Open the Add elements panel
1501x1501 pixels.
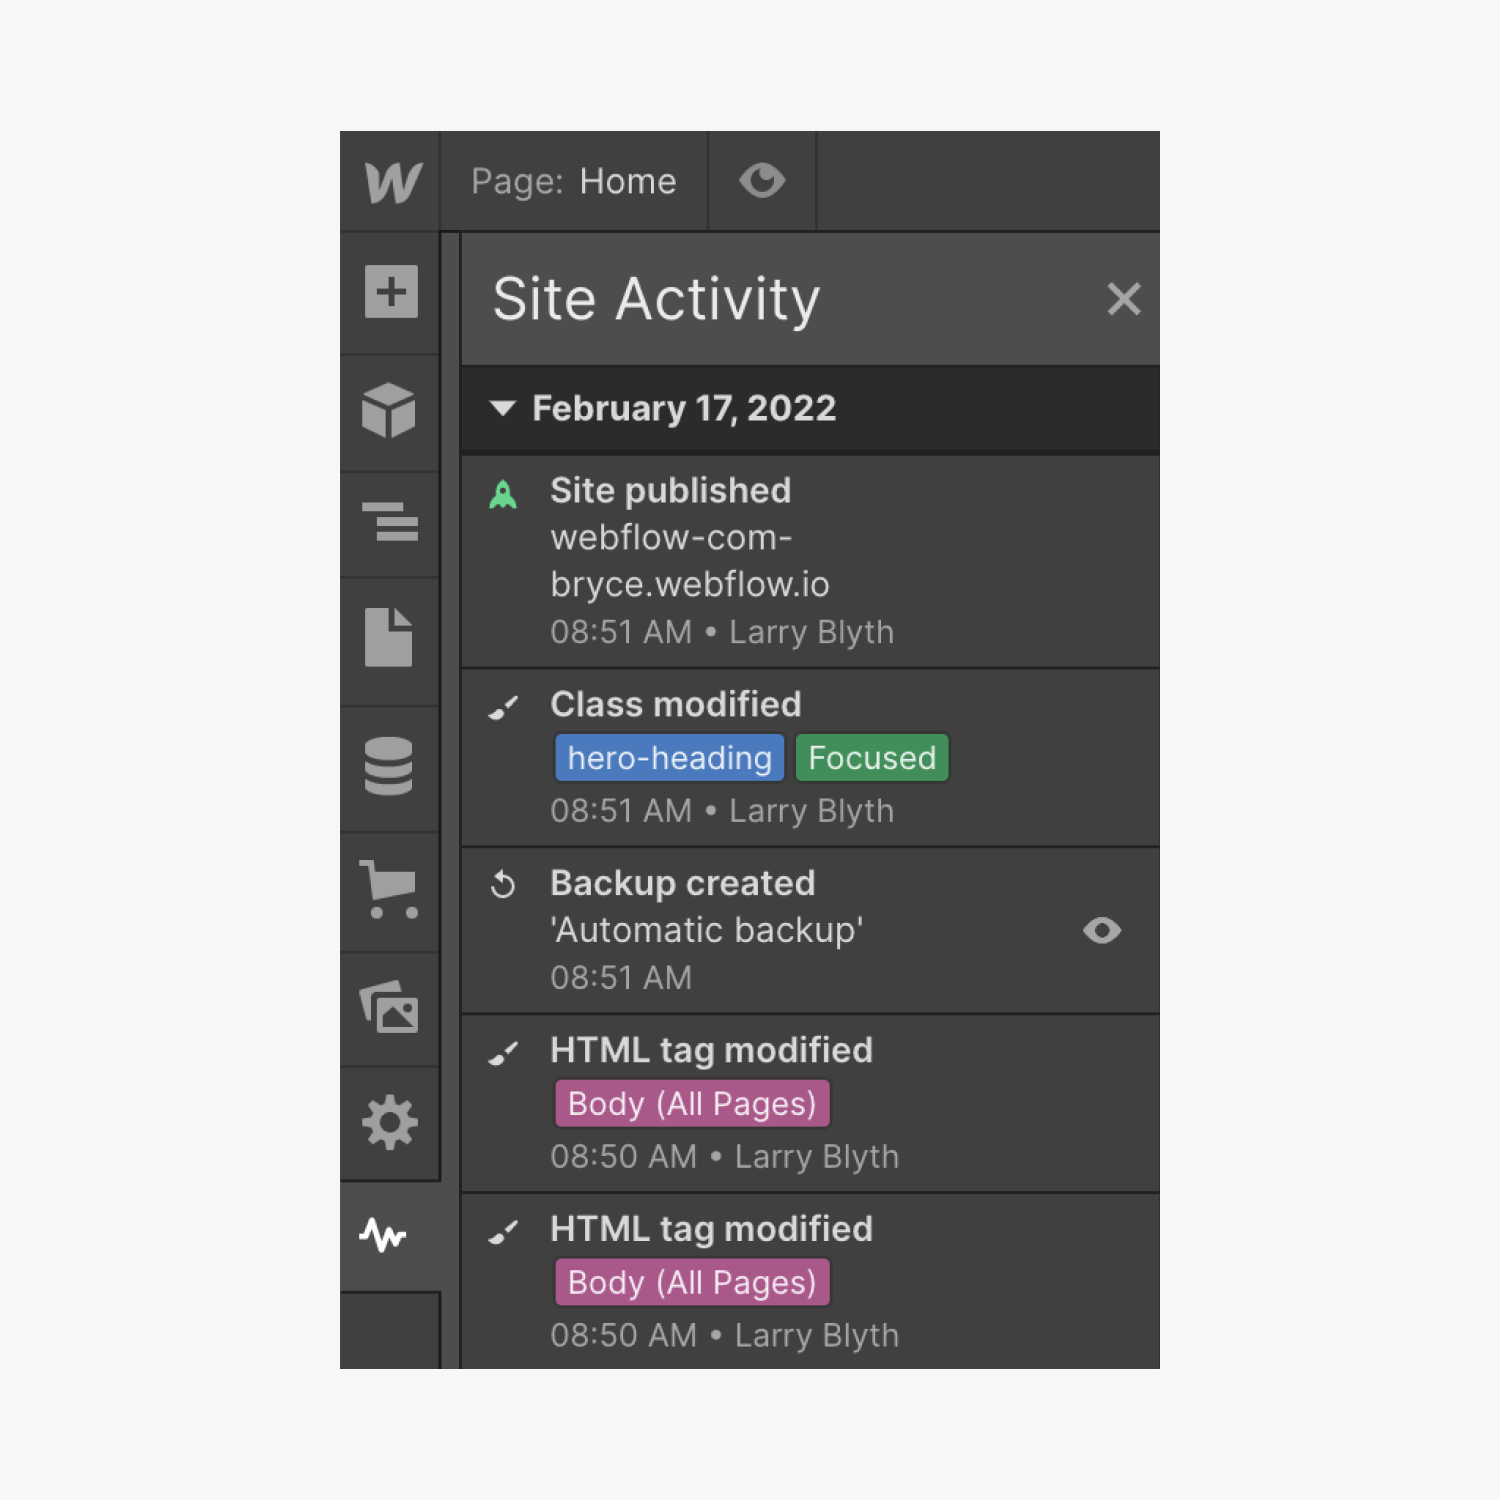391,292
